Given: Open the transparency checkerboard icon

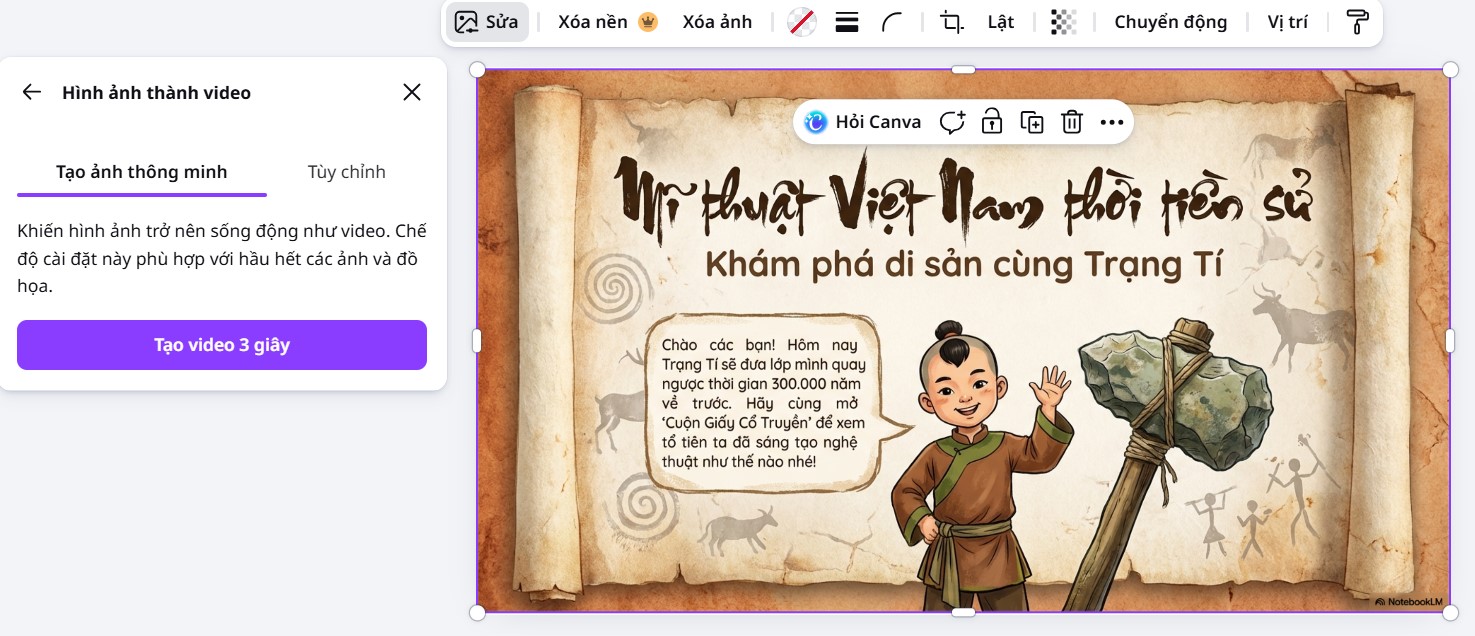Looking at the screenshot, I should coord(1063,21).
